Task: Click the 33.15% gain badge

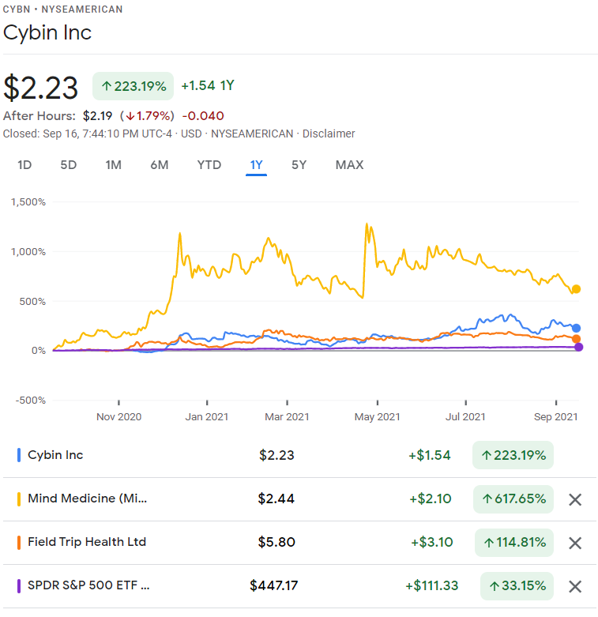Action: tap(517, 586)
